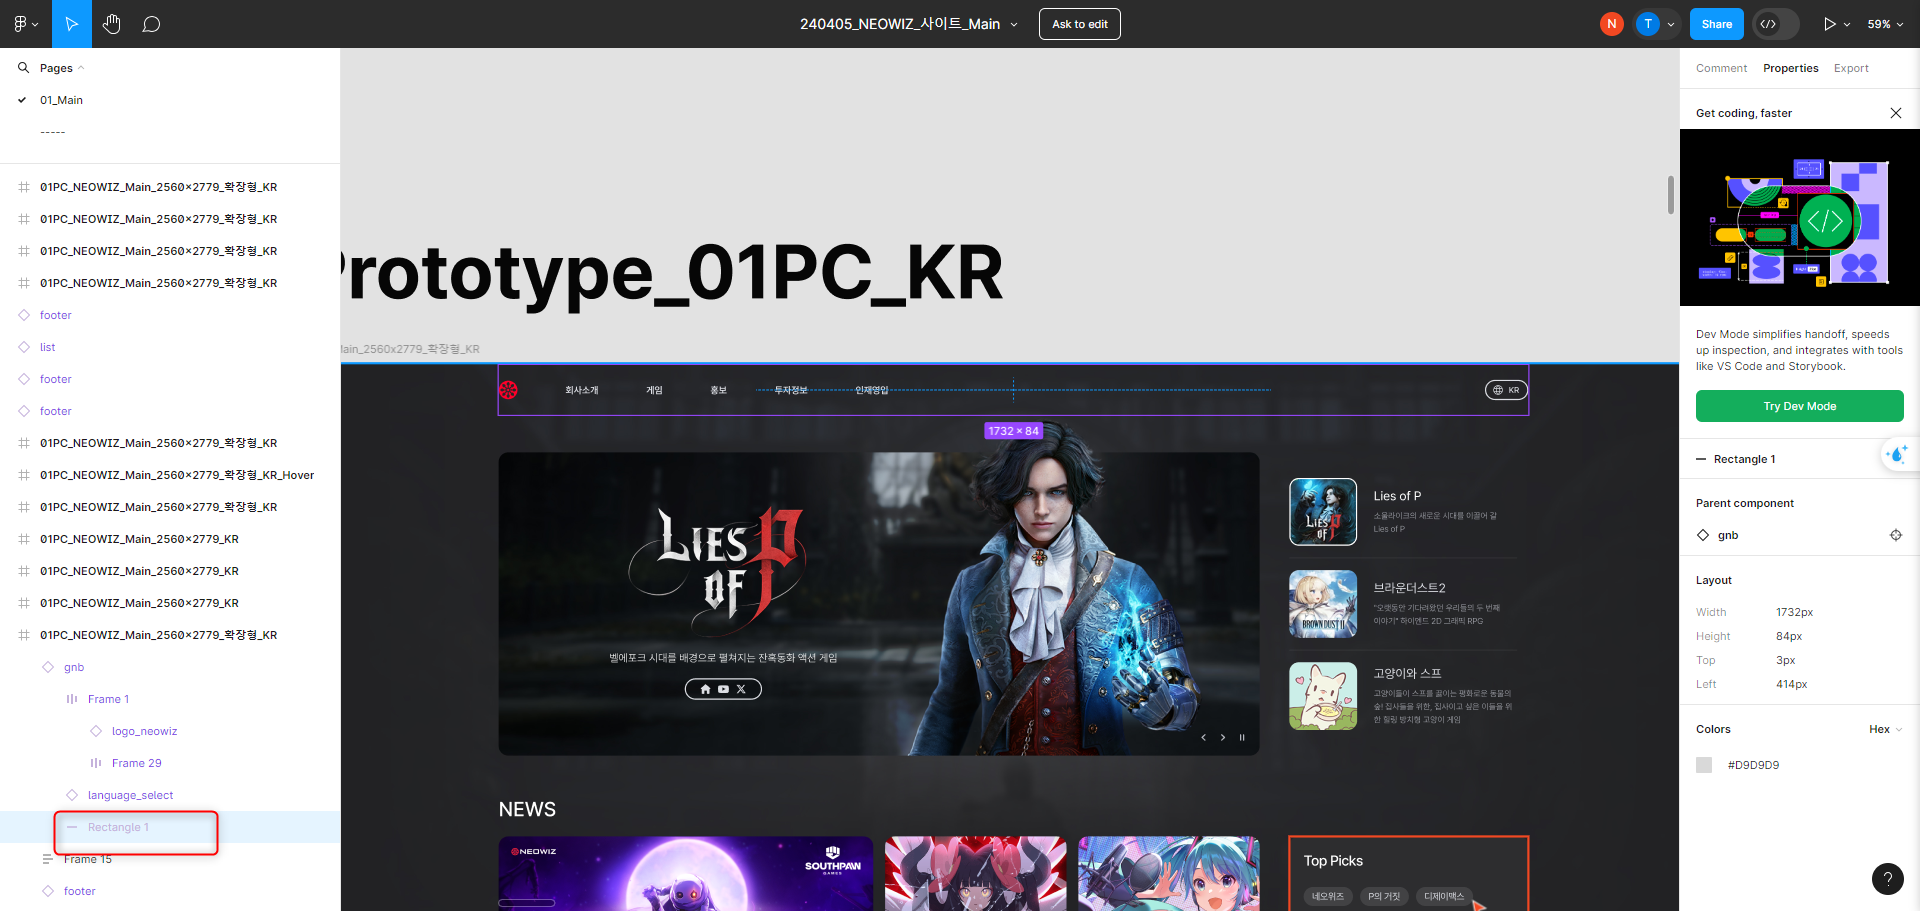The image size is (1920, 911).
Task: Toggle the banner pause button
Action: [x=1242, y=737]
